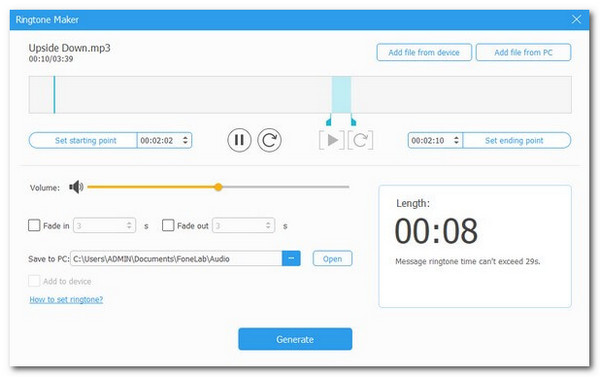Viewport: 600px width, 377px height.
Task: Click the Fade in seconds stepper arrows
Action: click(129, 225)
